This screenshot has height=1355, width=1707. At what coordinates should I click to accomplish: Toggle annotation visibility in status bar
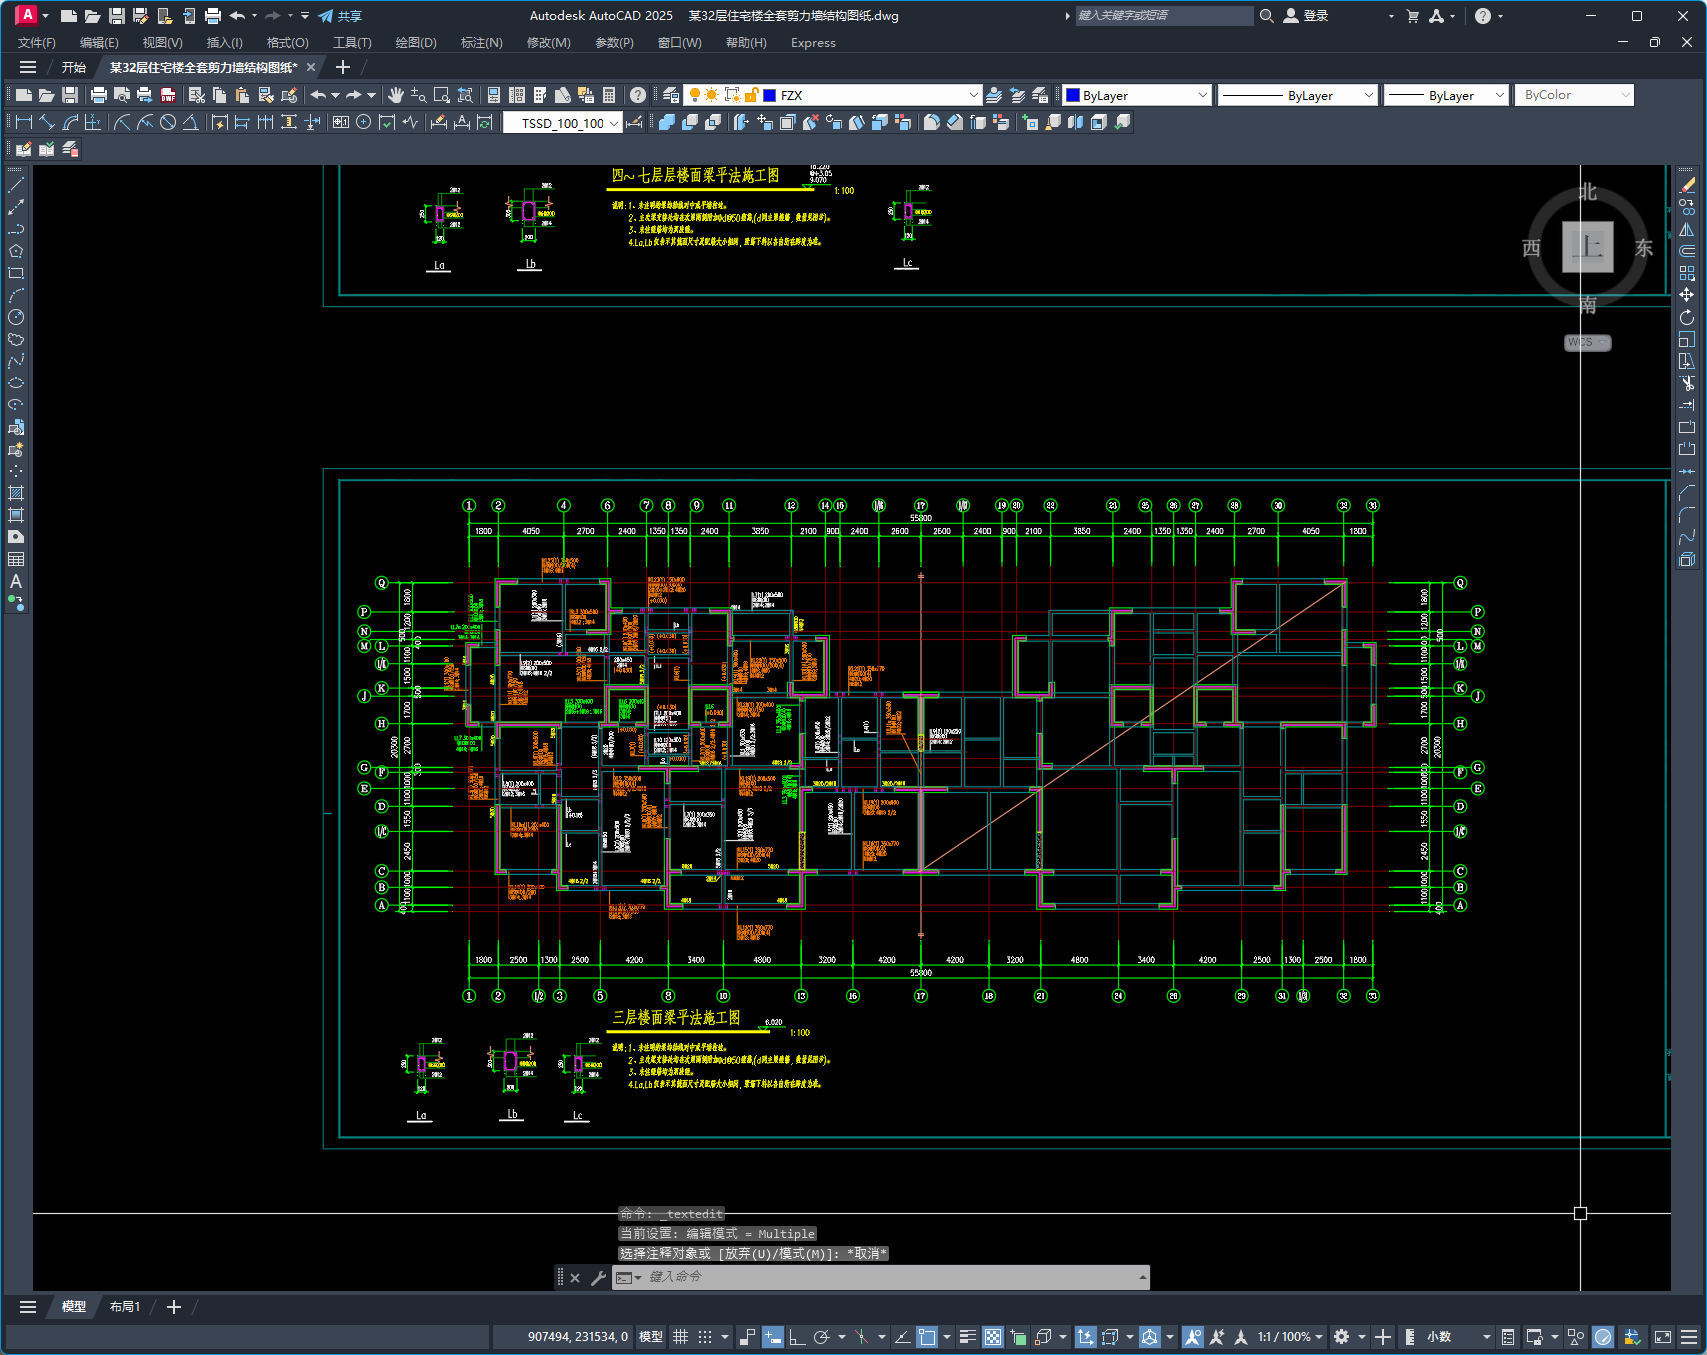coord(1192,1337)
